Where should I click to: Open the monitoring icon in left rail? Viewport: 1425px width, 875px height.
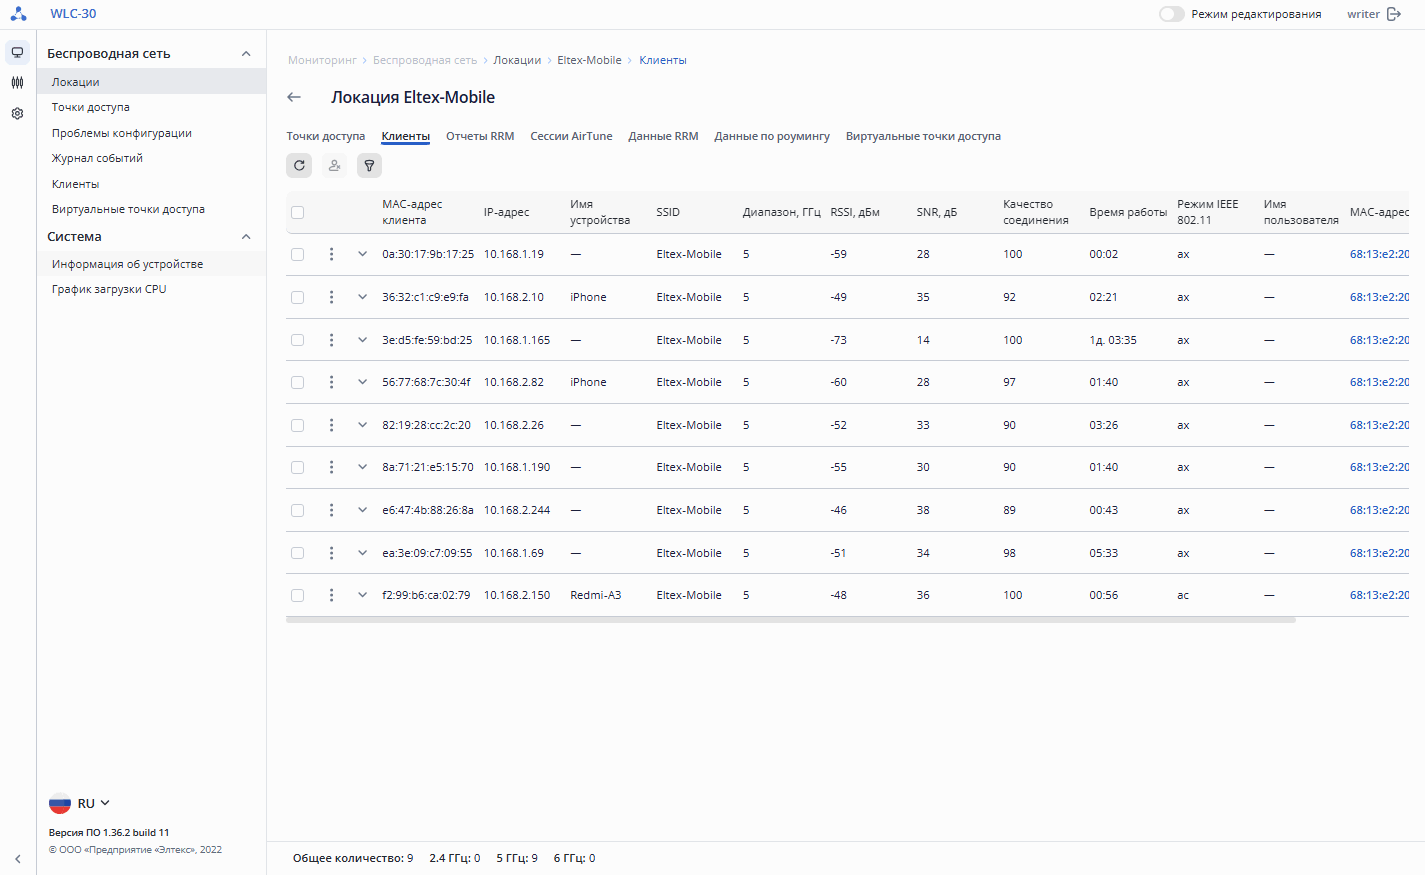[18, 52]
